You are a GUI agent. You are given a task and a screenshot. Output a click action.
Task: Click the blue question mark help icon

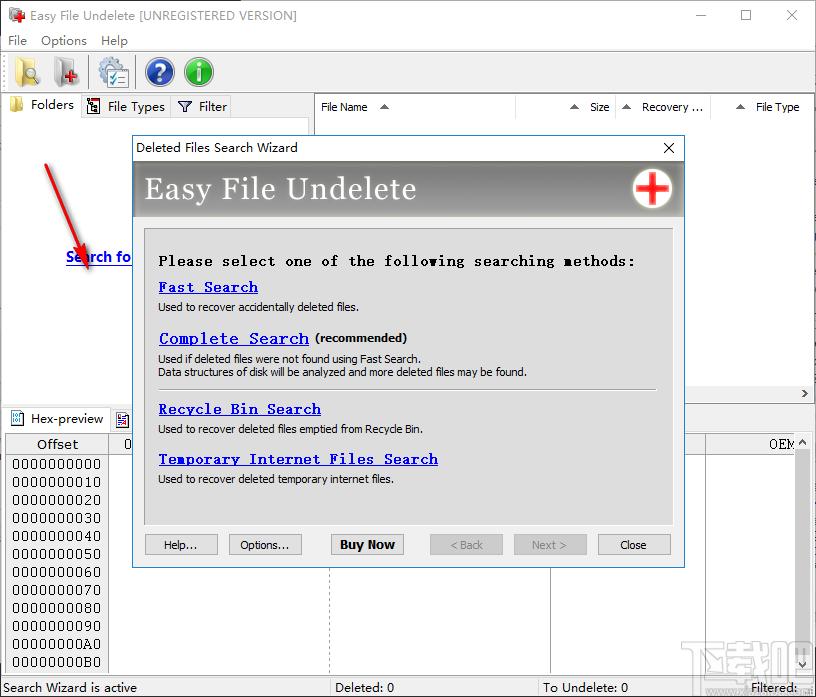tap(159, 72)
